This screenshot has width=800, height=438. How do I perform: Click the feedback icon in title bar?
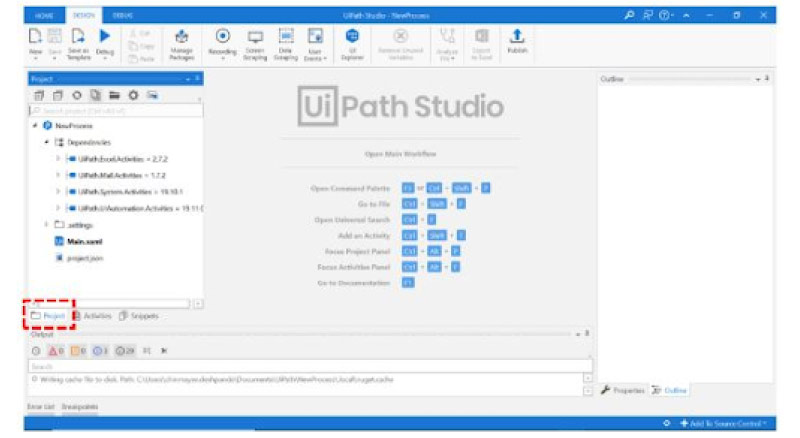tap(647, 15)
